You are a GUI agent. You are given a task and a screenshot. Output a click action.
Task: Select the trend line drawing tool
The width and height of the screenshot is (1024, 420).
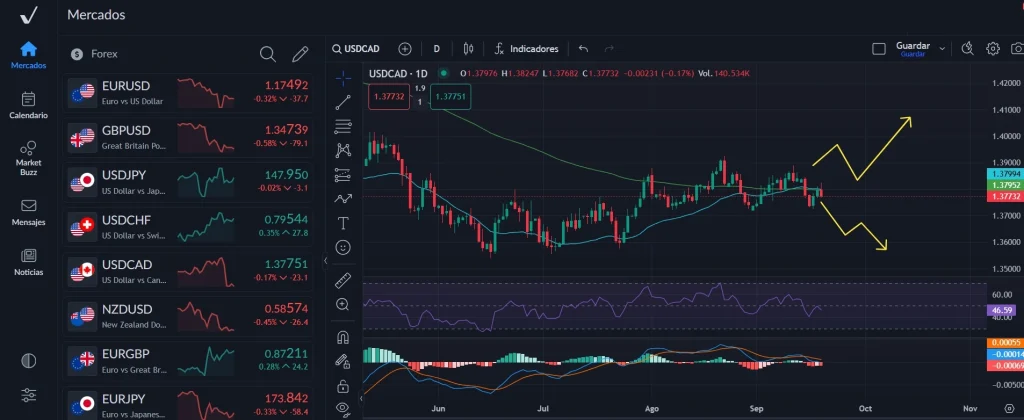343,101
